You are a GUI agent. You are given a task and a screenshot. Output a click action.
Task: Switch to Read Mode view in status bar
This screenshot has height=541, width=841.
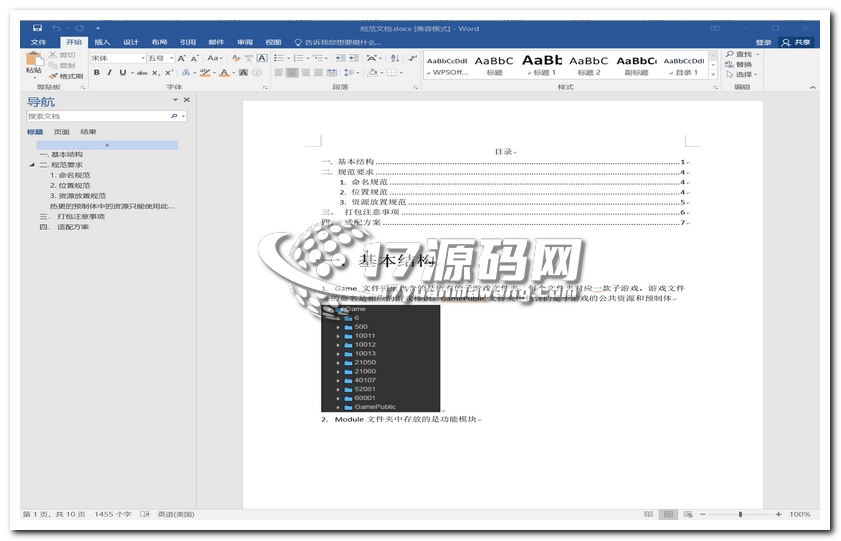(x=648, y=514)
